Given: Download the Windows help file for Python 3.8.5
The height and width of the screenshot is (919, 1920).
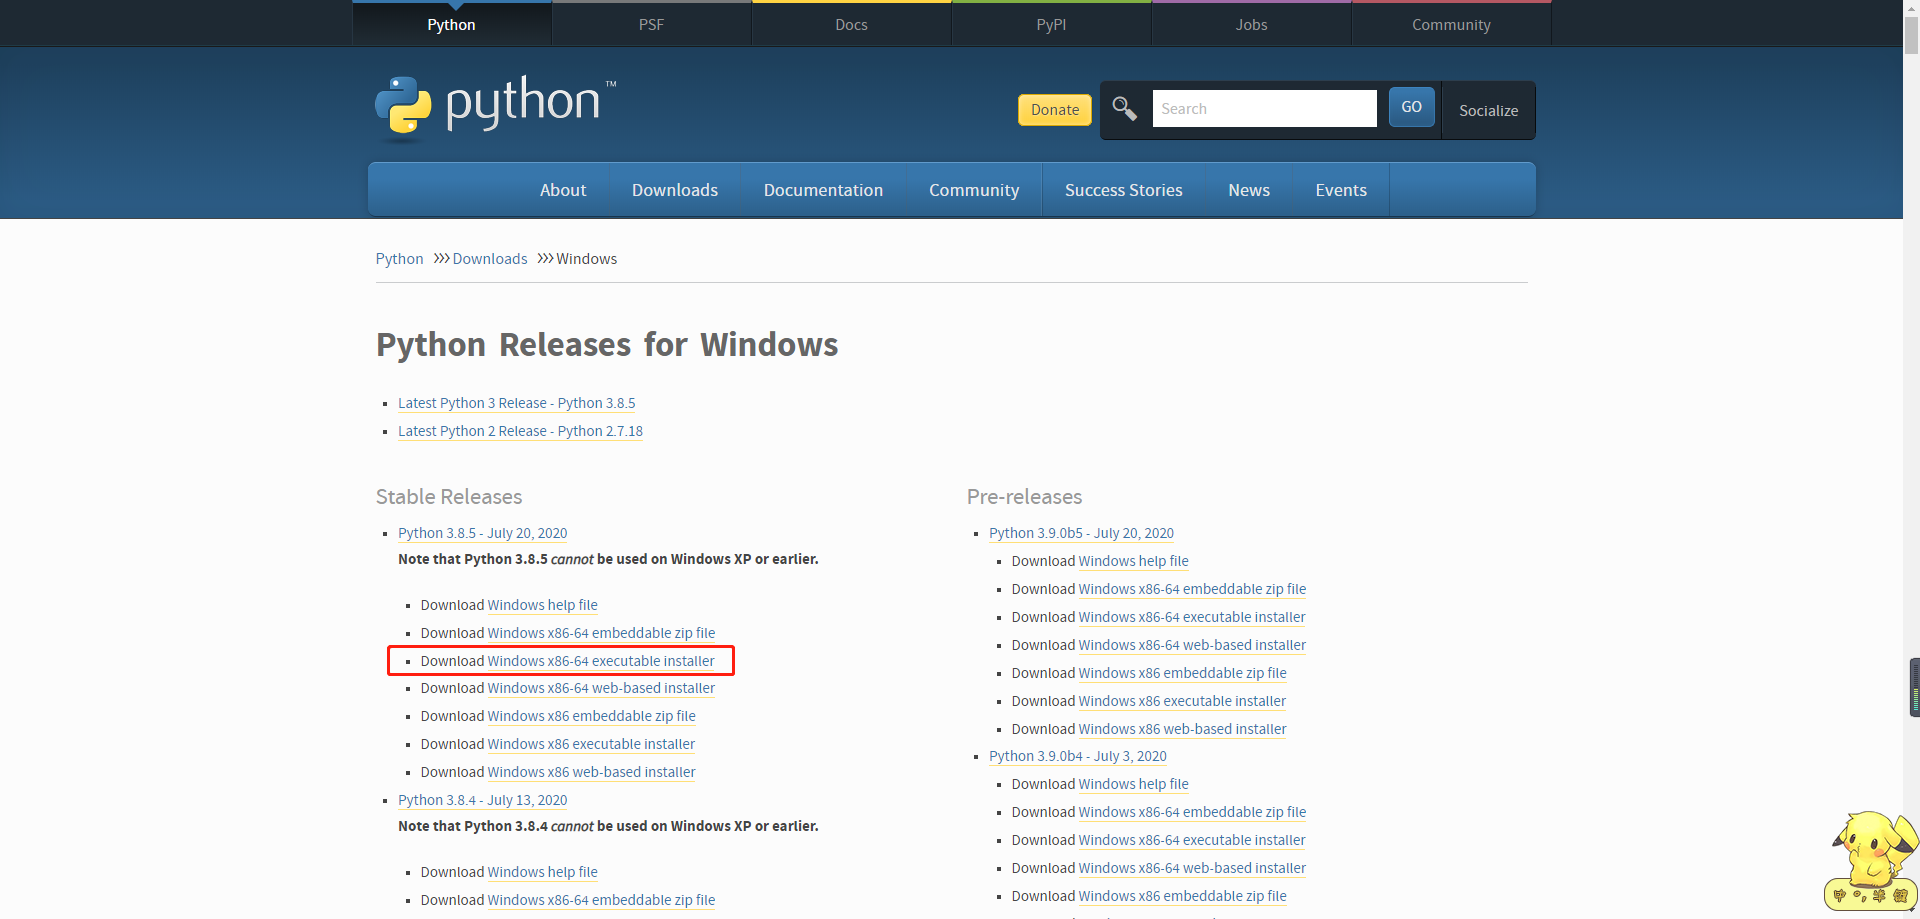Looking at the screenshot, I should pyautogui.click(x=542, y=605).
